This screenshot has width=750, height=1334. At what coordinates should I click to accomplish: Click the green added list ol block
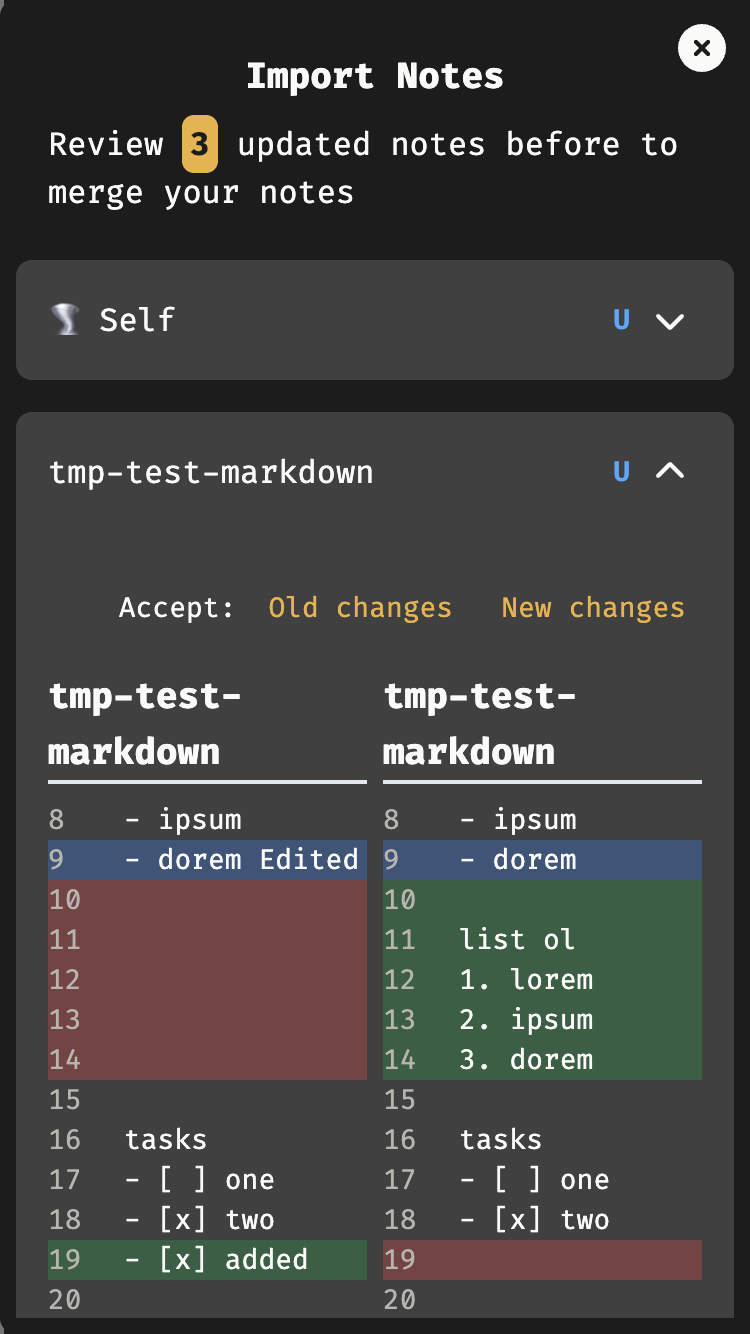[542, 979]
